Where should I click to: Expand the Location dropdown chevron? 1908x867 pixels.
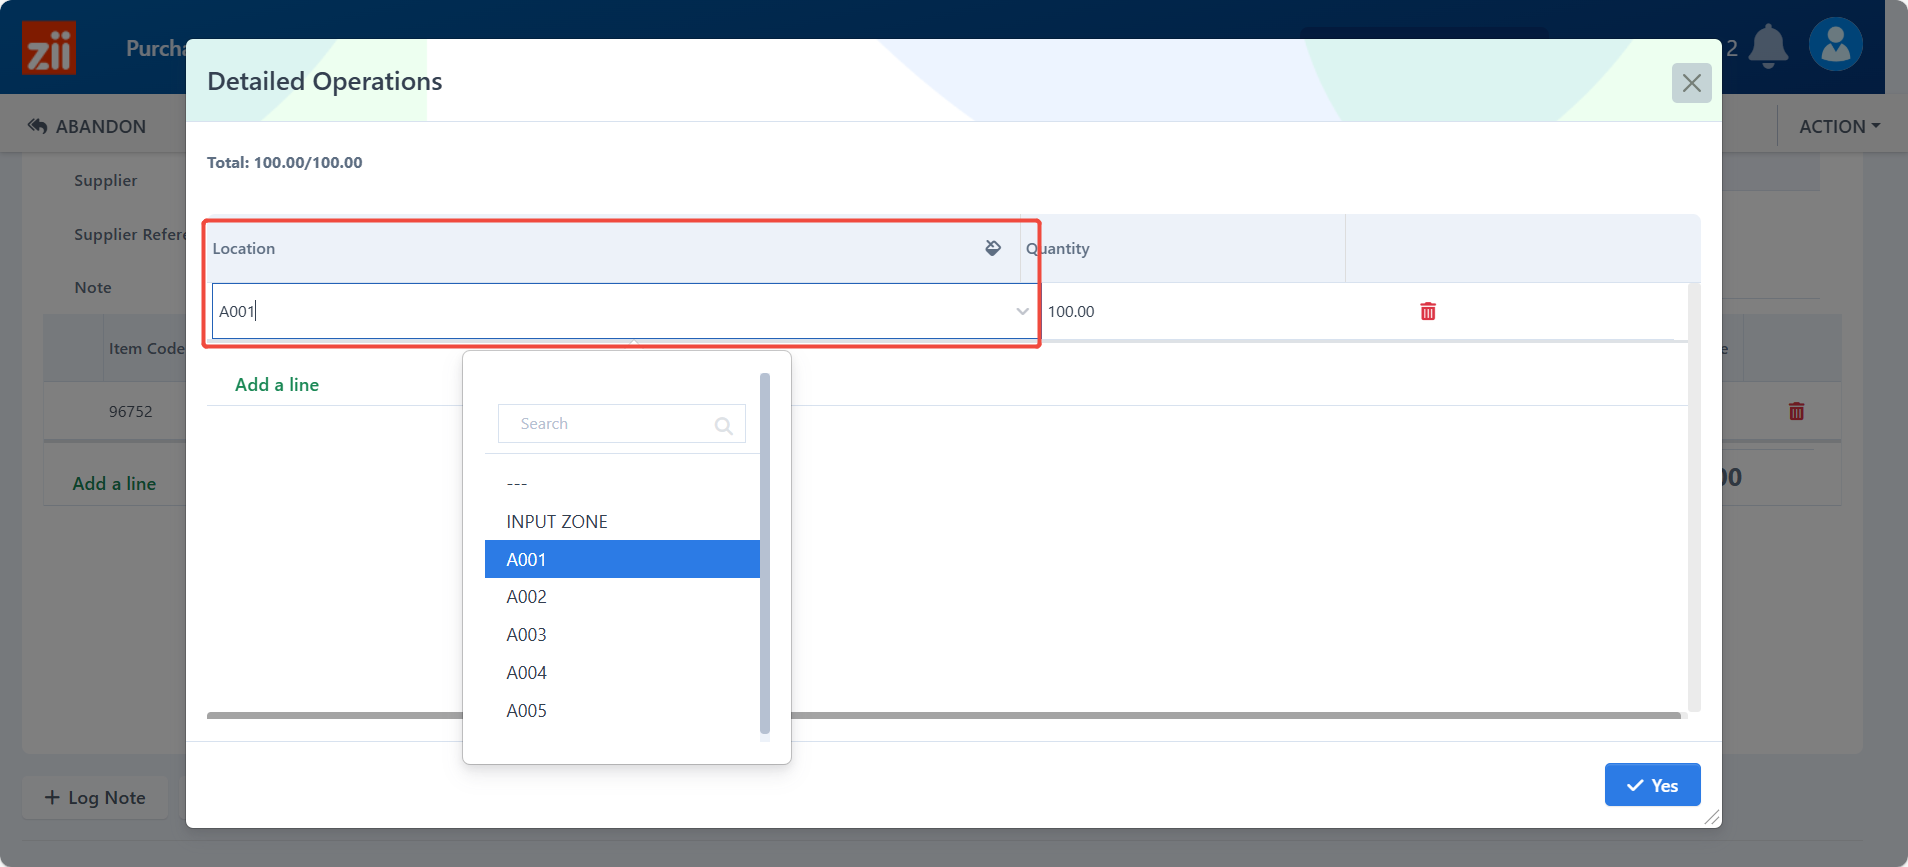pyautogui.click(x=1022, y=311)
